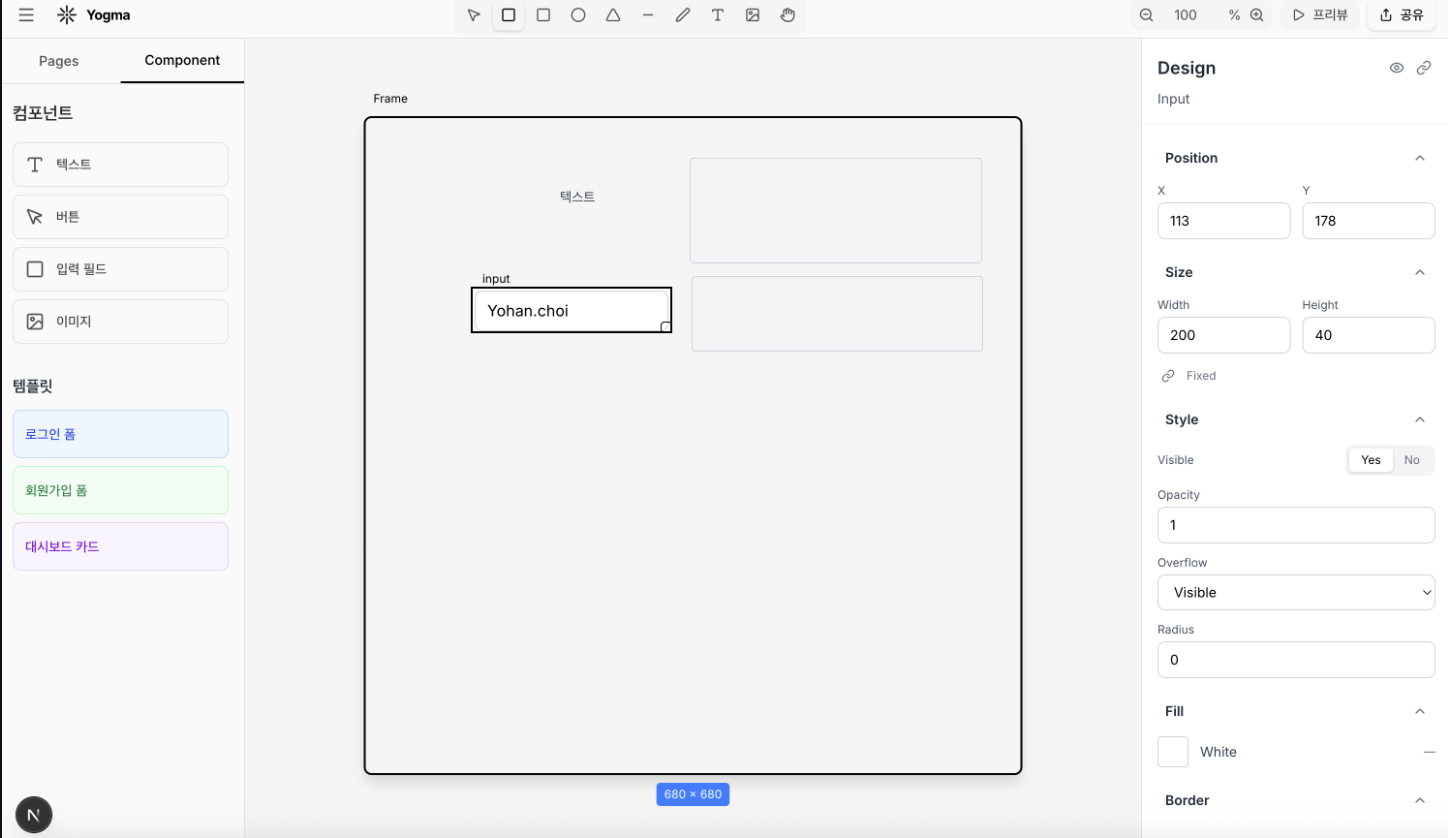Choose the image insert tool
The width and height of the screenshot is (1448, 838).
(753, 15)
